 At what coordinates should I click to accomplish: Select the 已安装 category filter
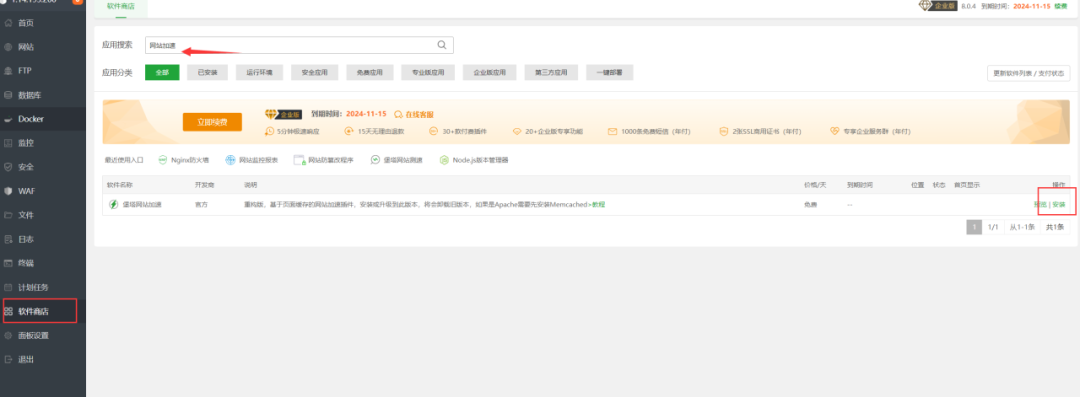(207, 72)
